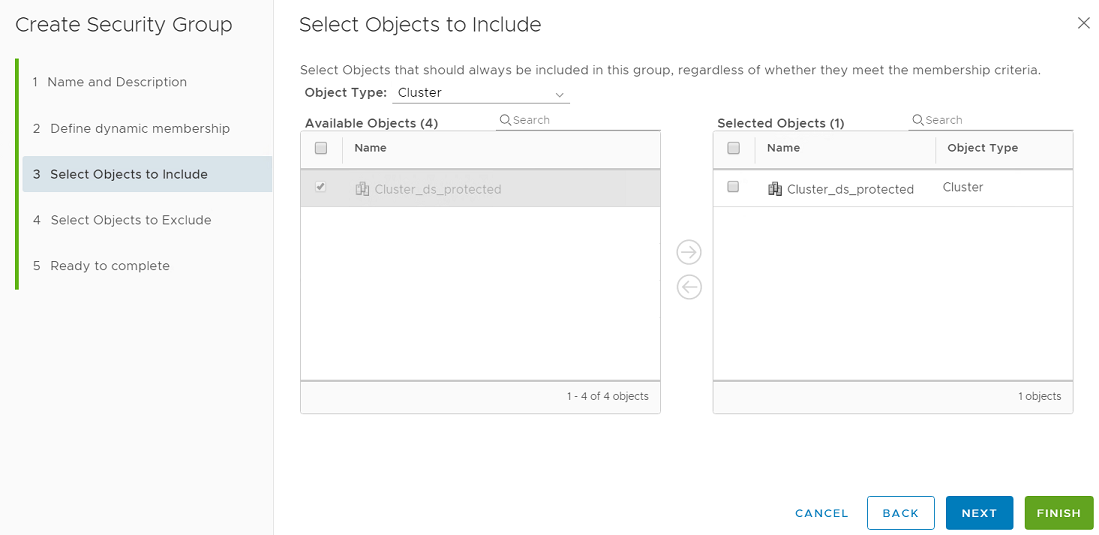The height and width of the screenshot is (535, 1099).
Task: Click the right arrow move-to-selected icon
Action: coord(689,252)
